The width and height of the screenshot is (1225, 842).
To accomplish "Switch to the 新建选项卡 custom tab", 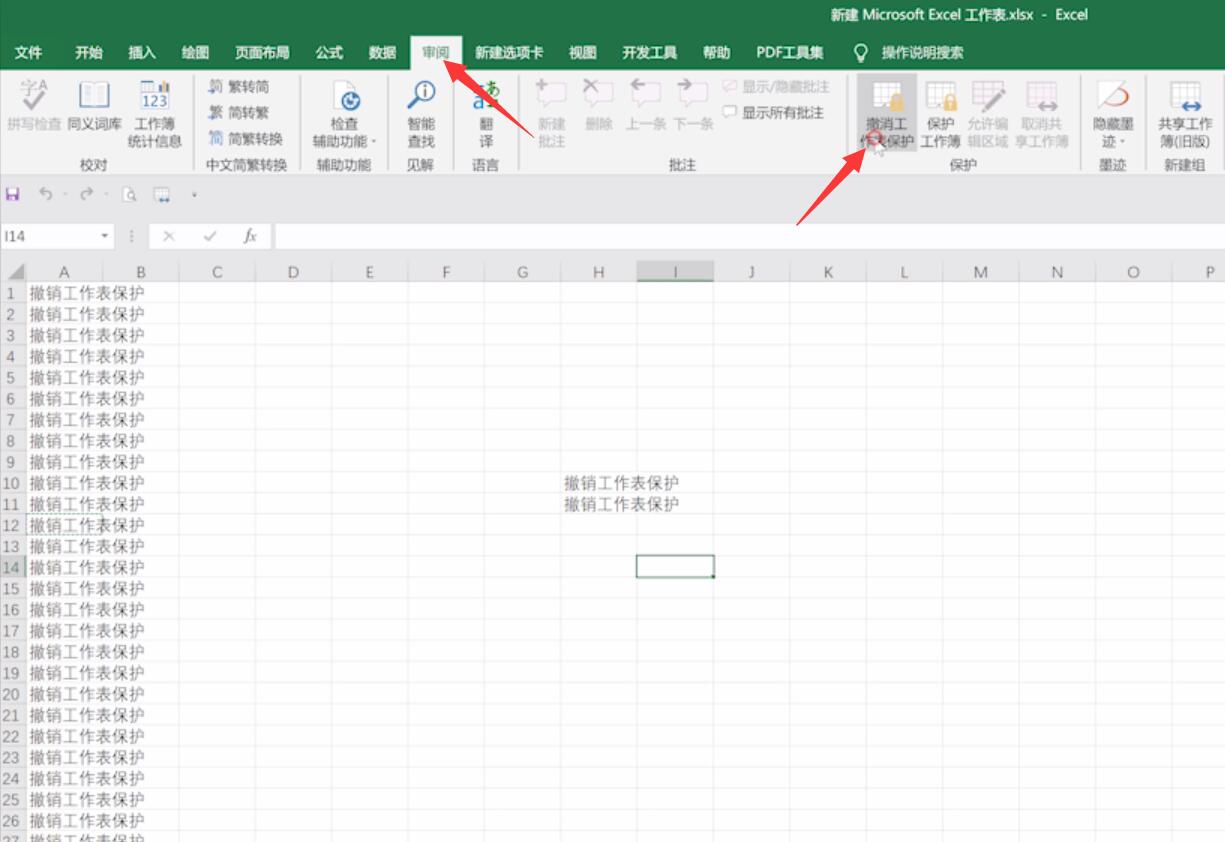I will [509, 52].
